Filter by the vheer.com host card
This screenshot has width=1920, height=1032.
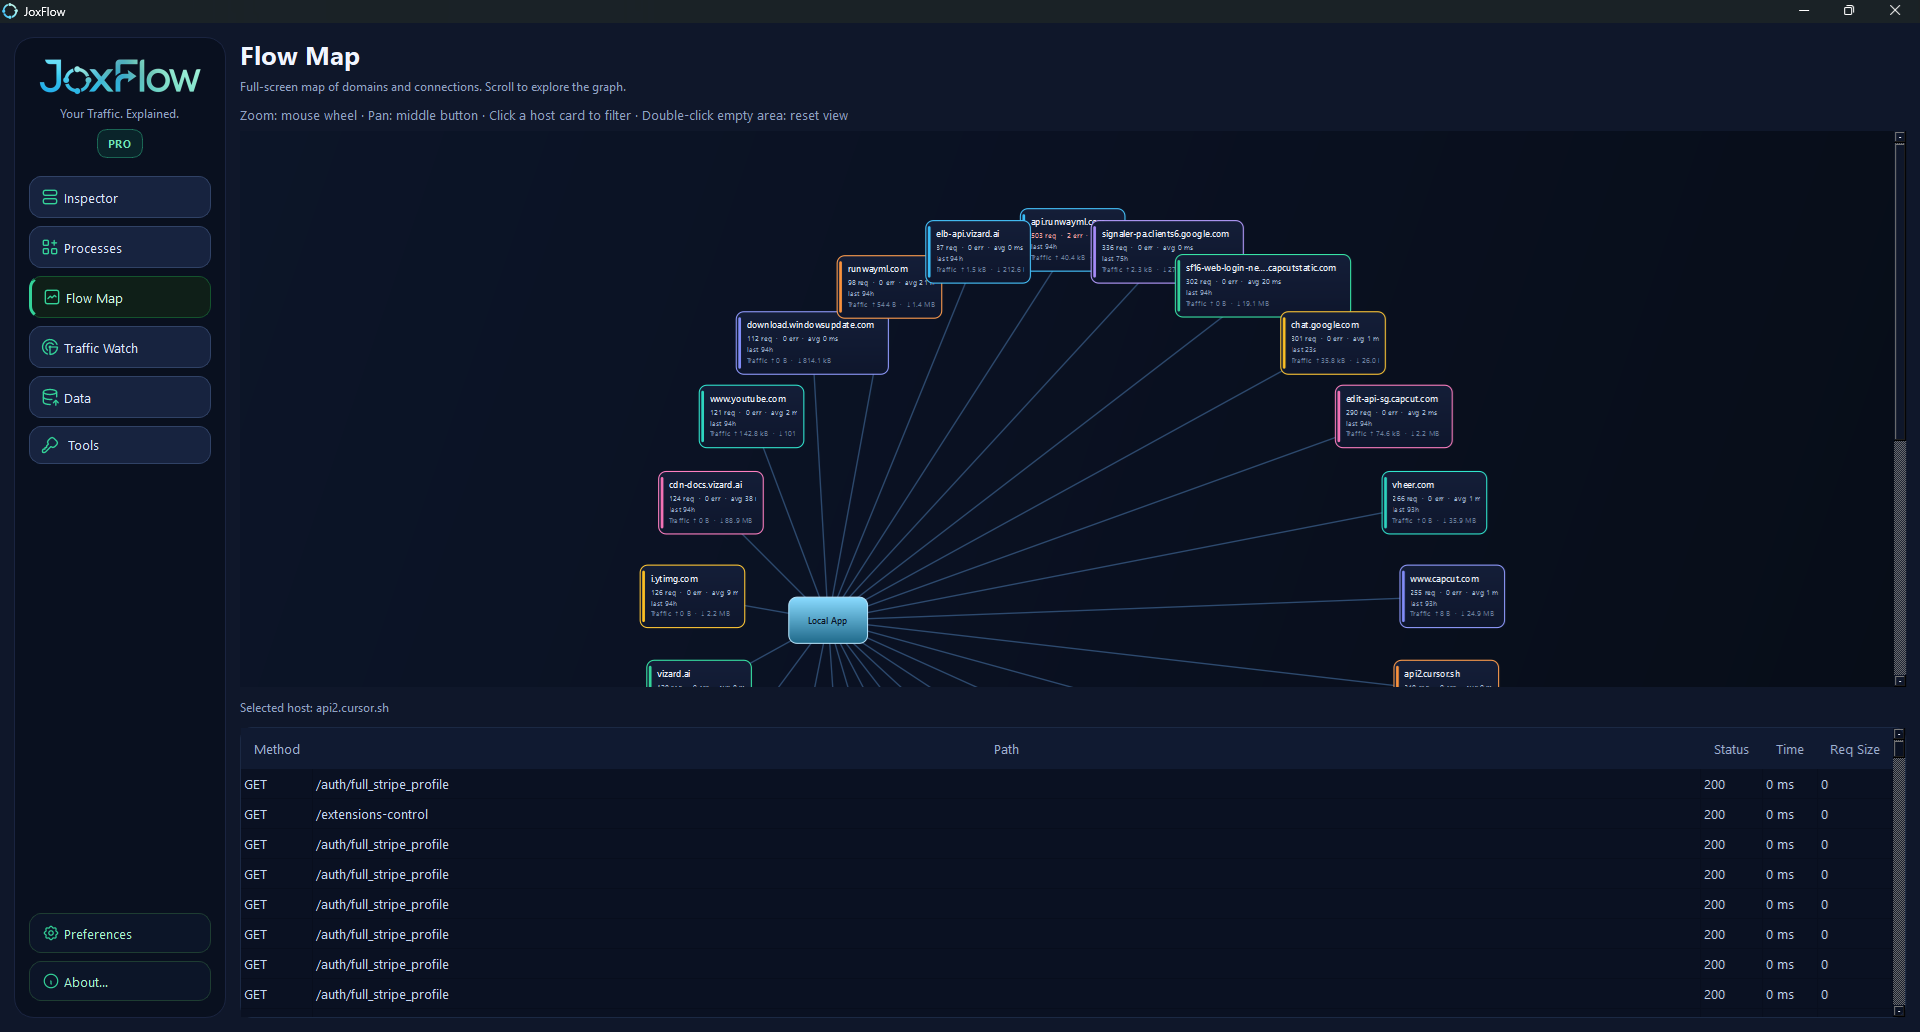point(1434,503)
